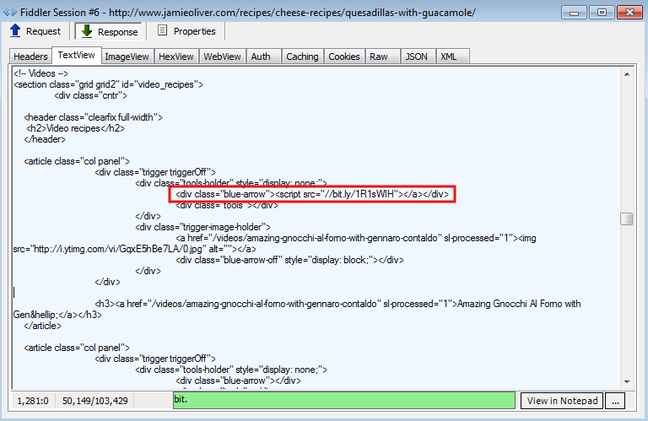Click the '<h2>Video recipes</h2>' line
The width and height of the screenshot is (648, 421).
coord(75,128)
